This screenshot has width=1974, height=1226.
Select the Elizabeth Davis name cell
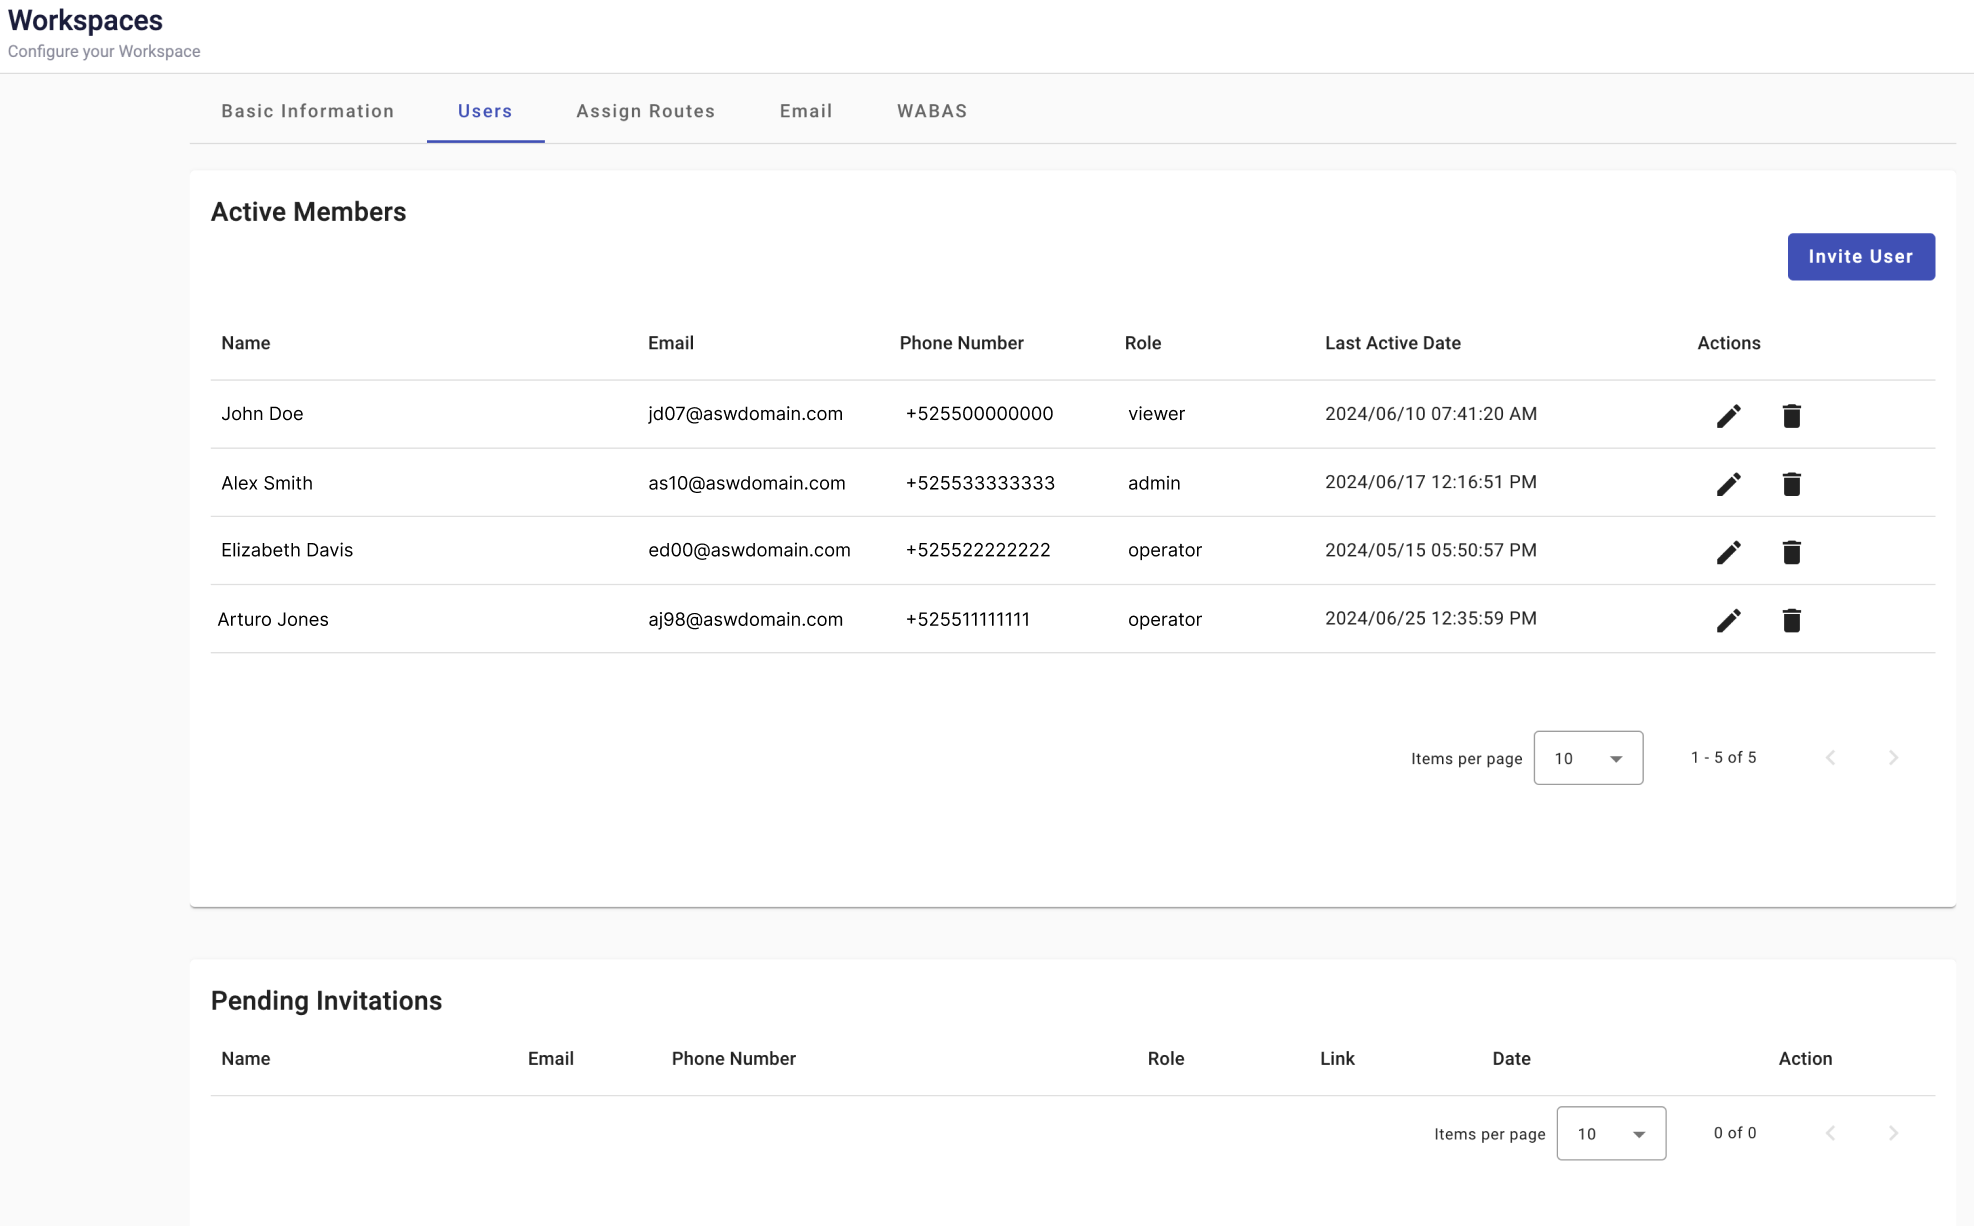[287, 550]
